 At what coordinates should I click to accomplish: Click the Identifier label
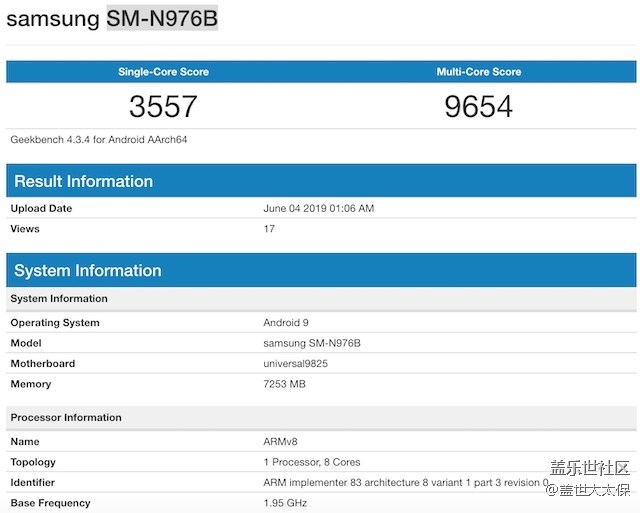tap(33, 482)
